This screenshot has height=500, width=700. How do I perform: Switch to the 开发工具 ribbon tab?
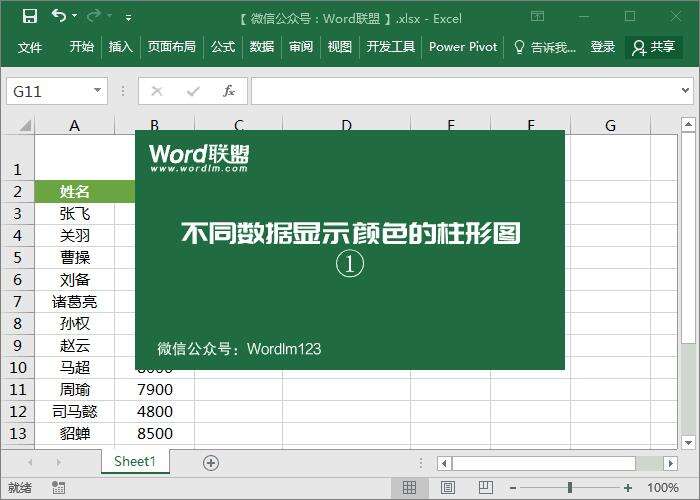coord(391,46)
